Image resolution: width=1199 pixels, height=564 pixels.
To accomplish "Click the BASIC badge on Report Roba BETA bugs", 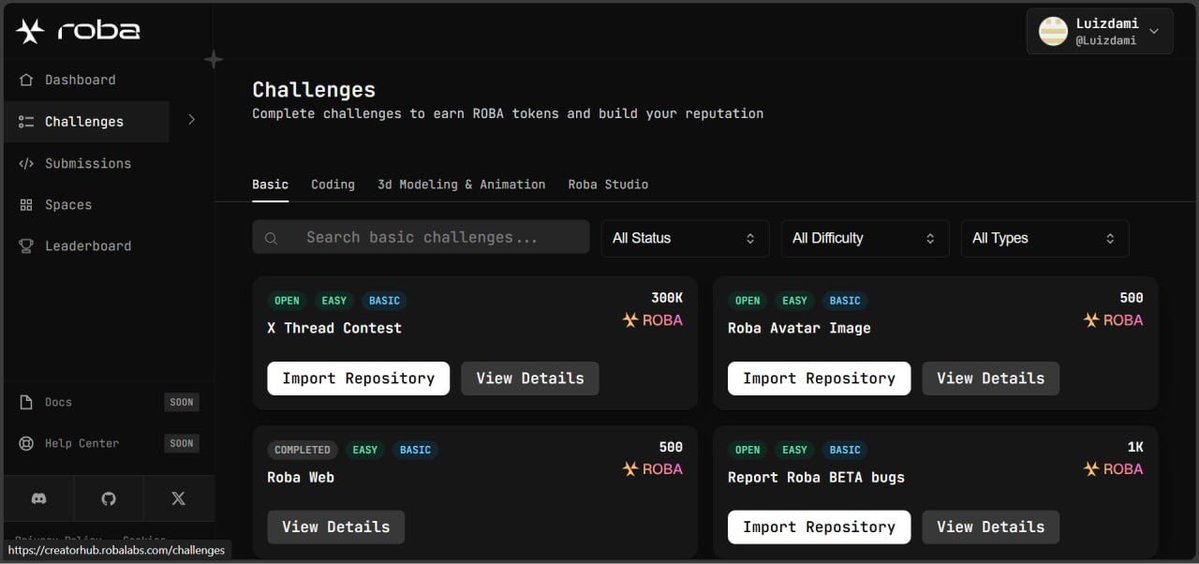I will (845, 449).
